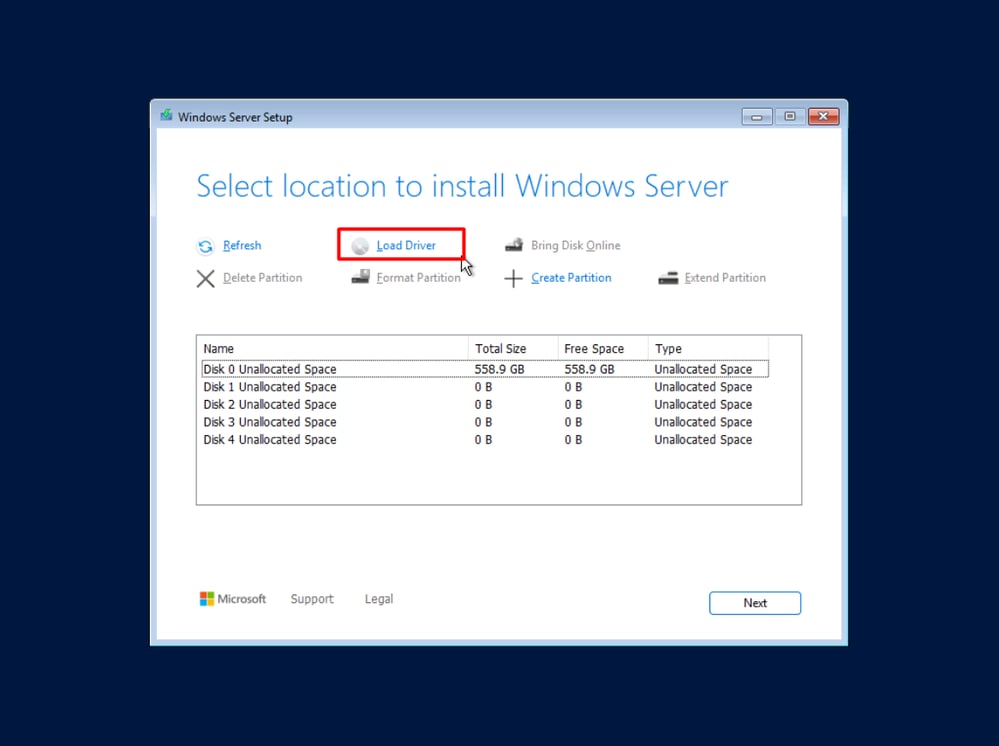This screenshot has width=999, height=746.
Task: Select the Disk 0 entry with 558.9 GB
Action: click(330, 369)
